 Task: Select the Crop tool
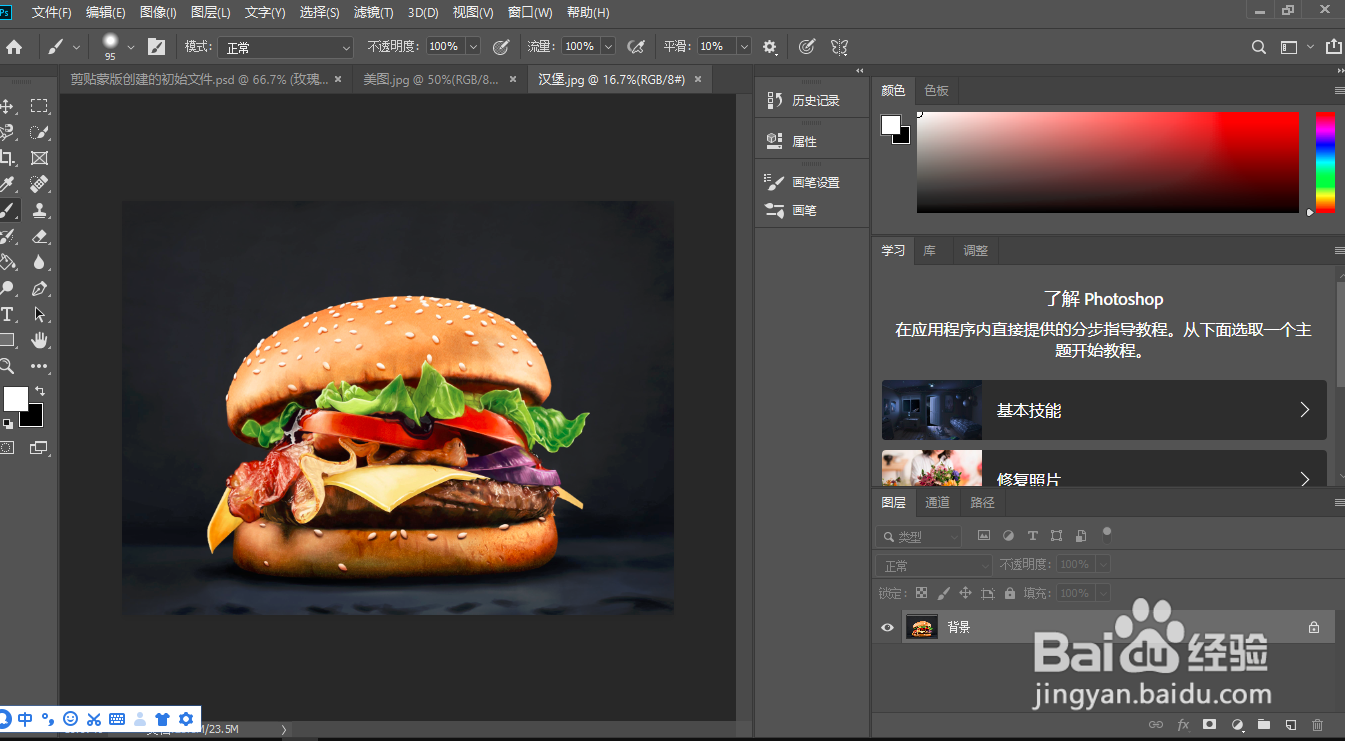[7, 158]
